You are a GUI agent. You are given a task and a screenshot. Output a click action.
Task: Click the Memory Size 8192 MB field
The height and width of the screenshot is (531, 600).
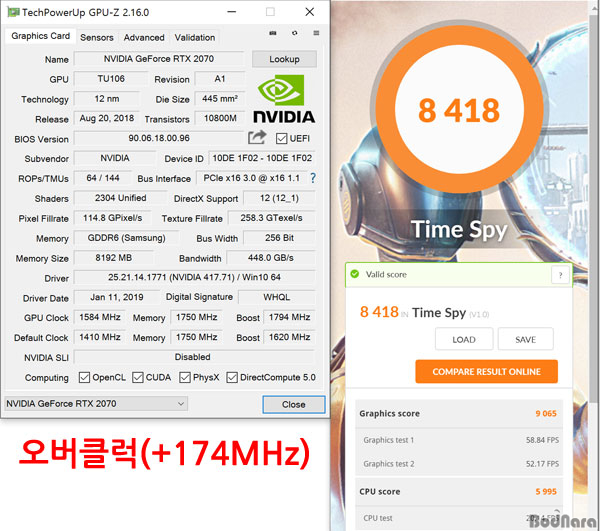(x=114, y=257)
